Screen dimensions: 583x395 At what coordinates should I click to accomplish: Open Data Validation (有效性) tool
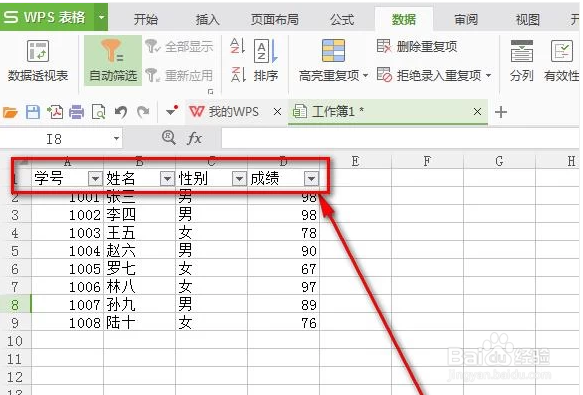pyautogui.click(x=561, y=61)
